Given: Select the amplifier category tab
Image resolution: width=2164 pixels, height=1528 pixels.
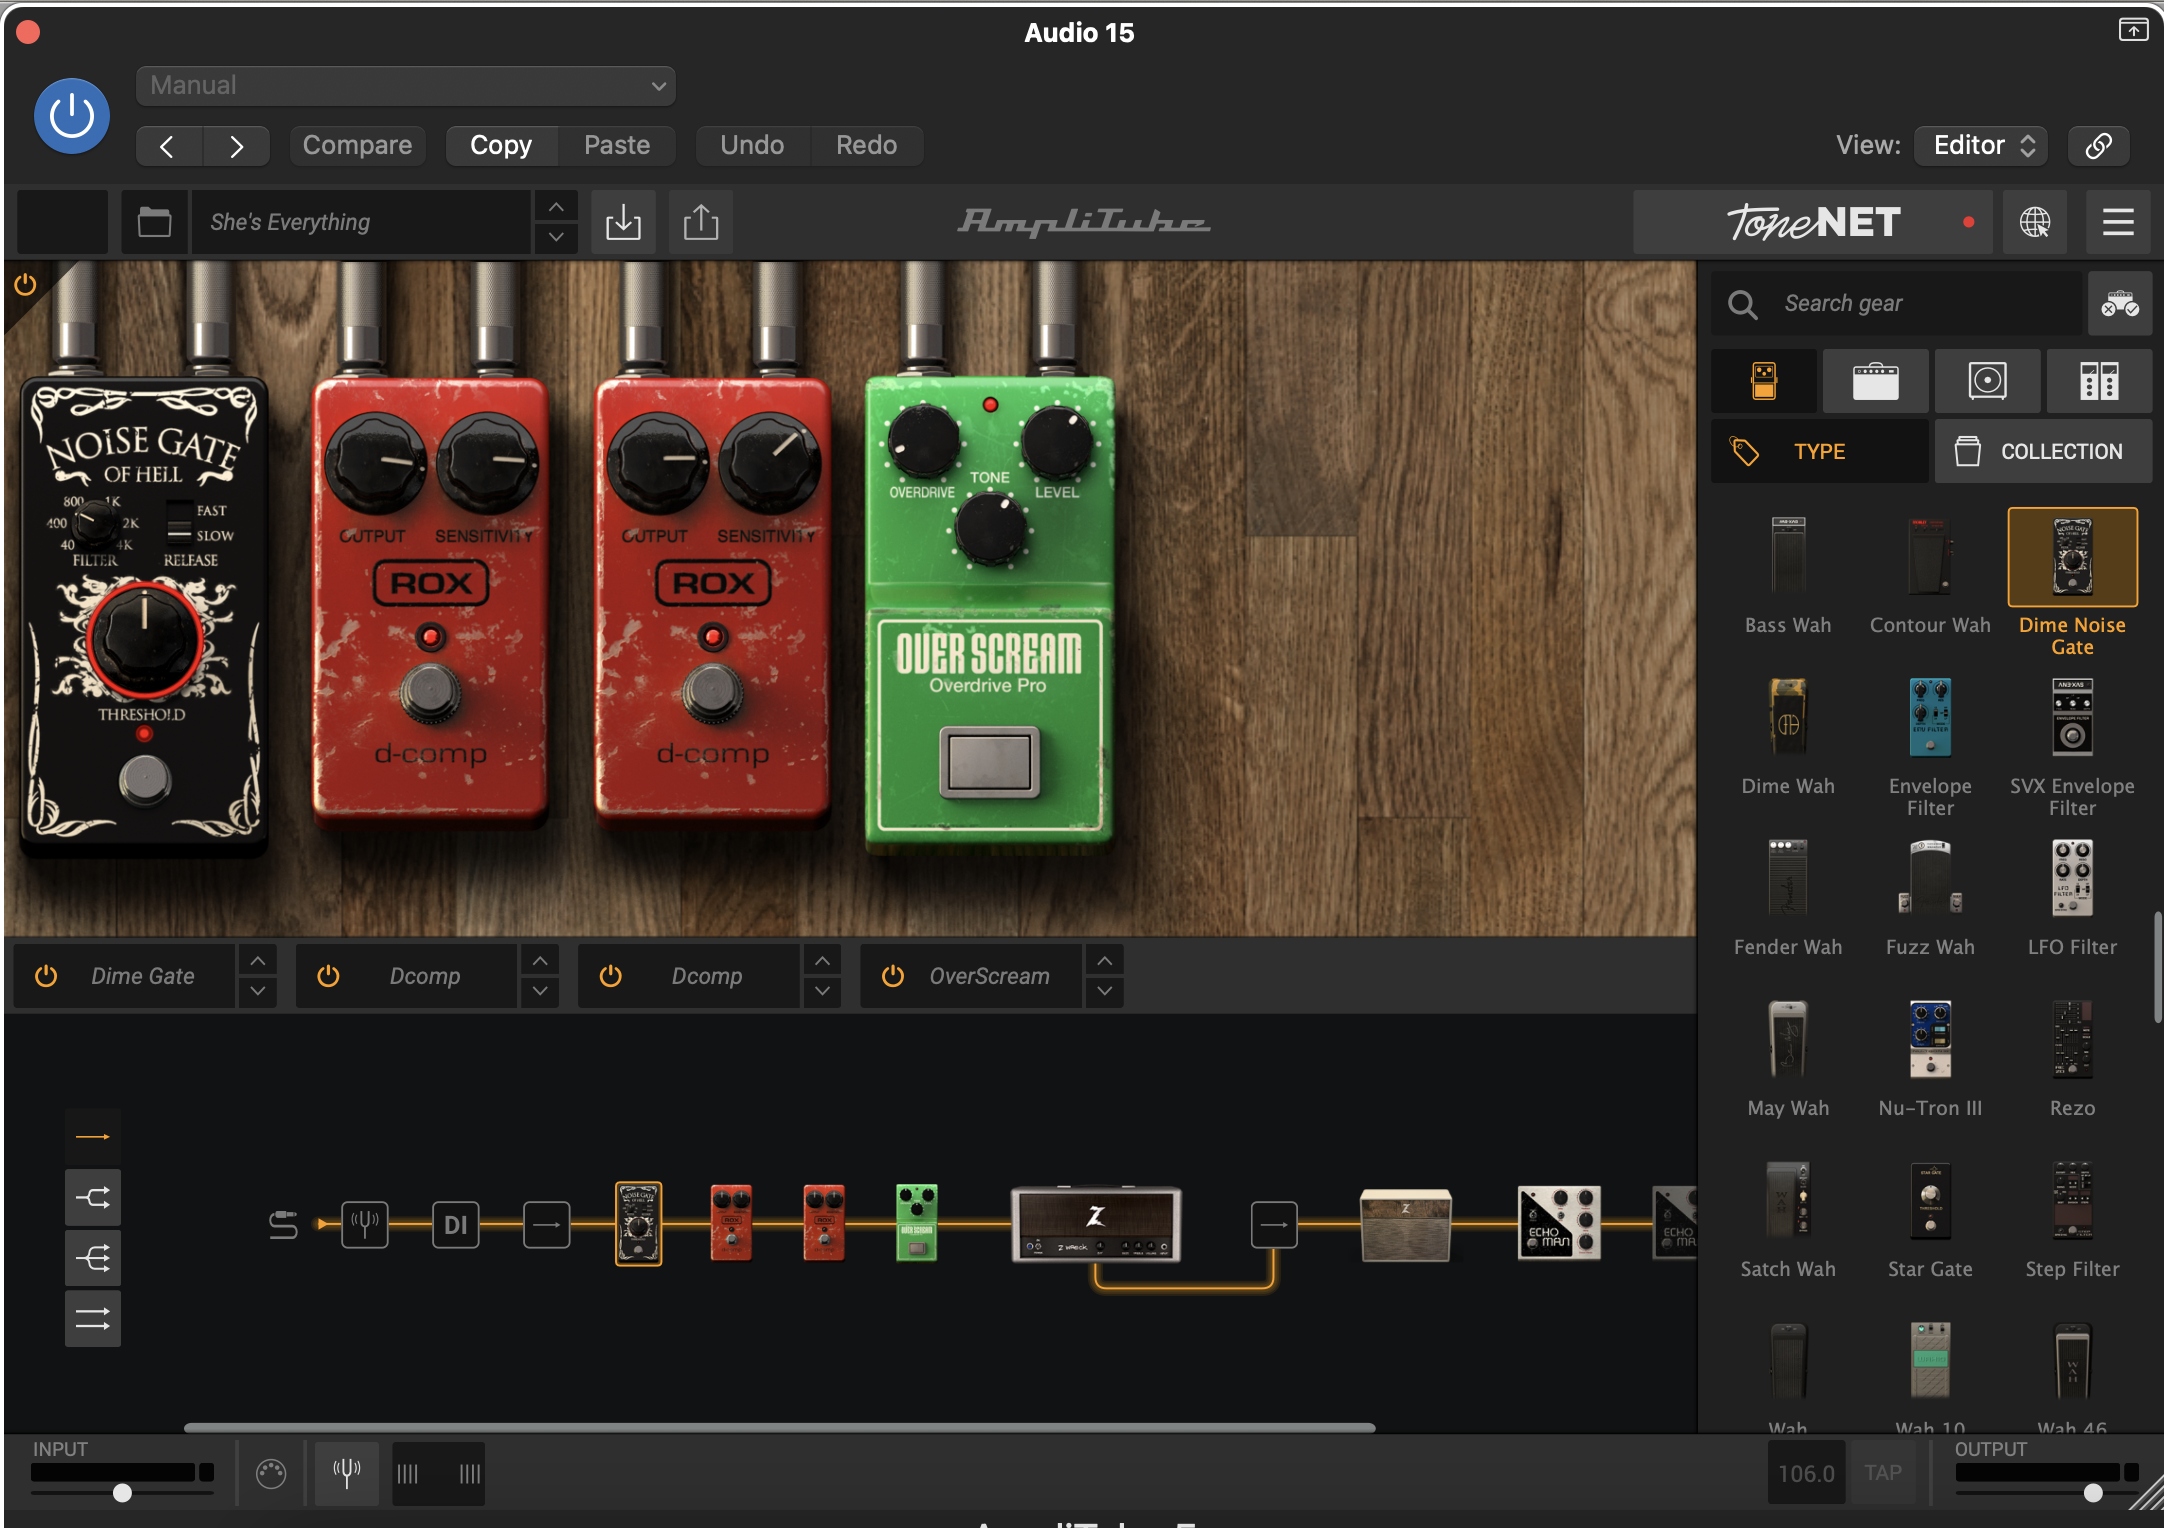Looking at the screenshot, I should [1876, 381].
